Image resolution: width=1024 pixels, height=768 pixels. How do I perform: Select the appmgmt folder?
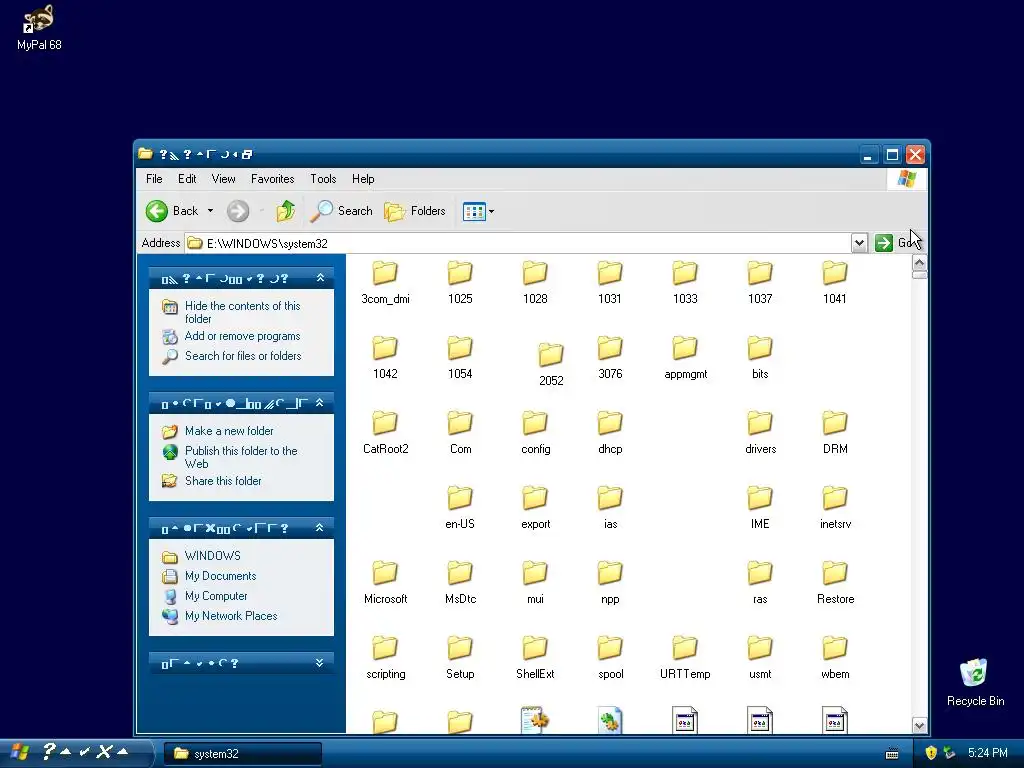click(x=685, y=358)
